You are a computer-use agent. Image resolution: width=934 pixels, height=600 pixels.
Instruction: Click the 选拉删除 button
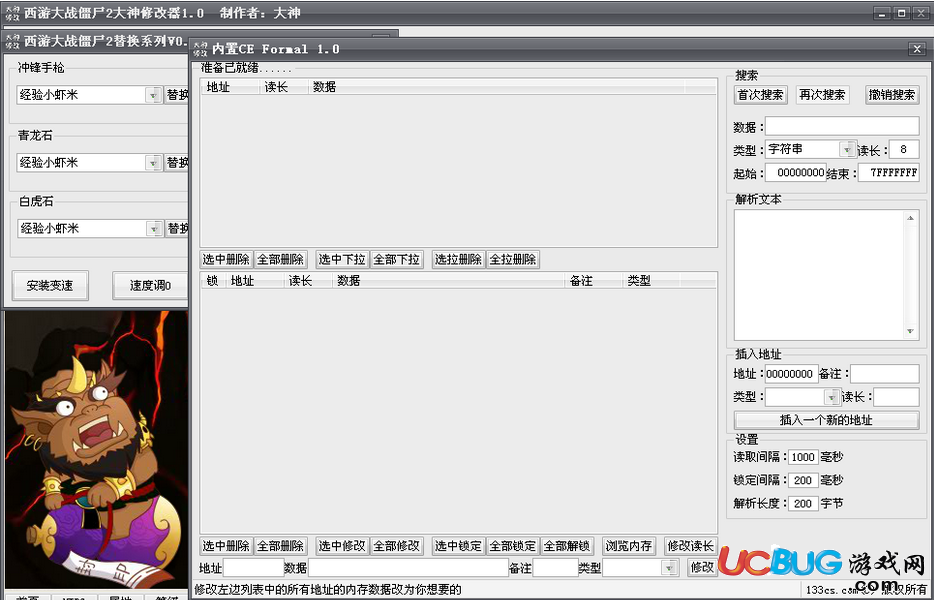click(x=458, y=260)
